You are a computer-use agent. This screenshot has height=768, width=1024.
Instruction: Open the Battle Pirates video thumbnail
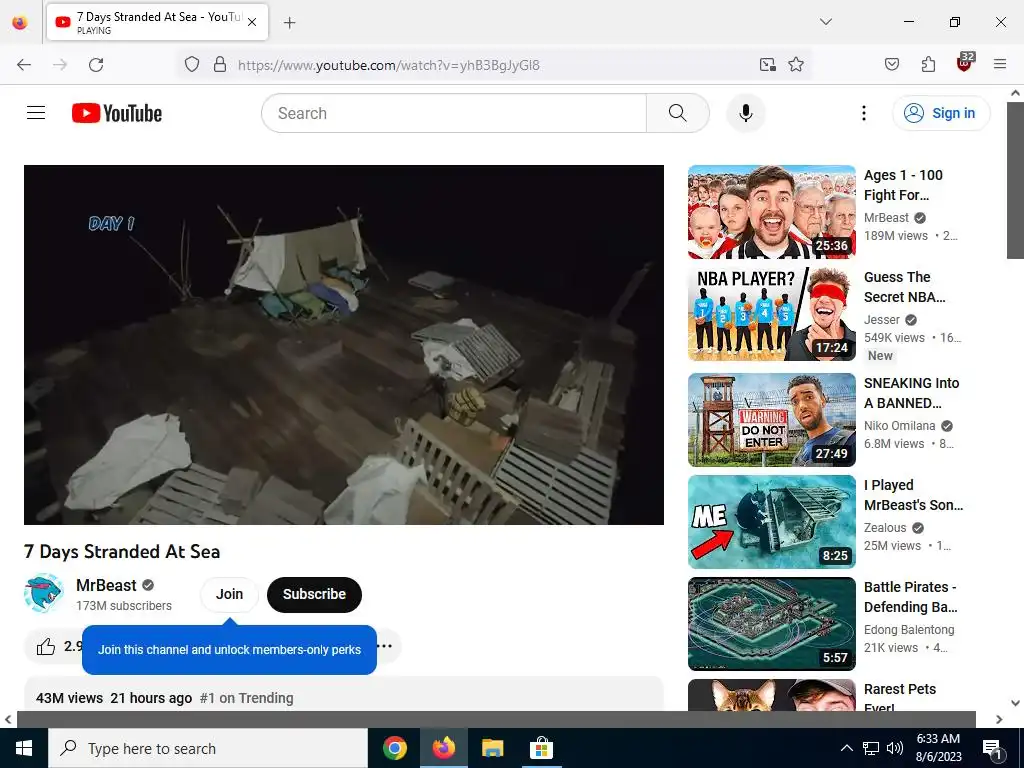(771, 624)
